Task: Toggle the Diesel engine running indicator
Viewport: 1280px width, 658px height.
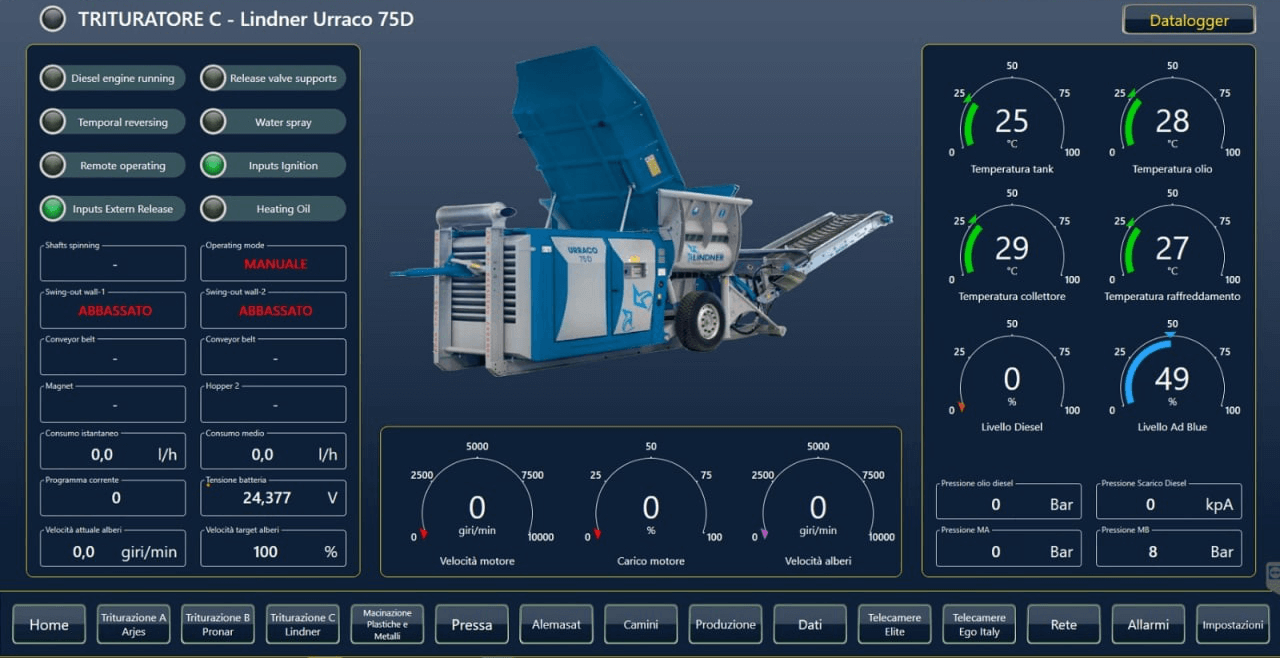Action: point(112,78)
